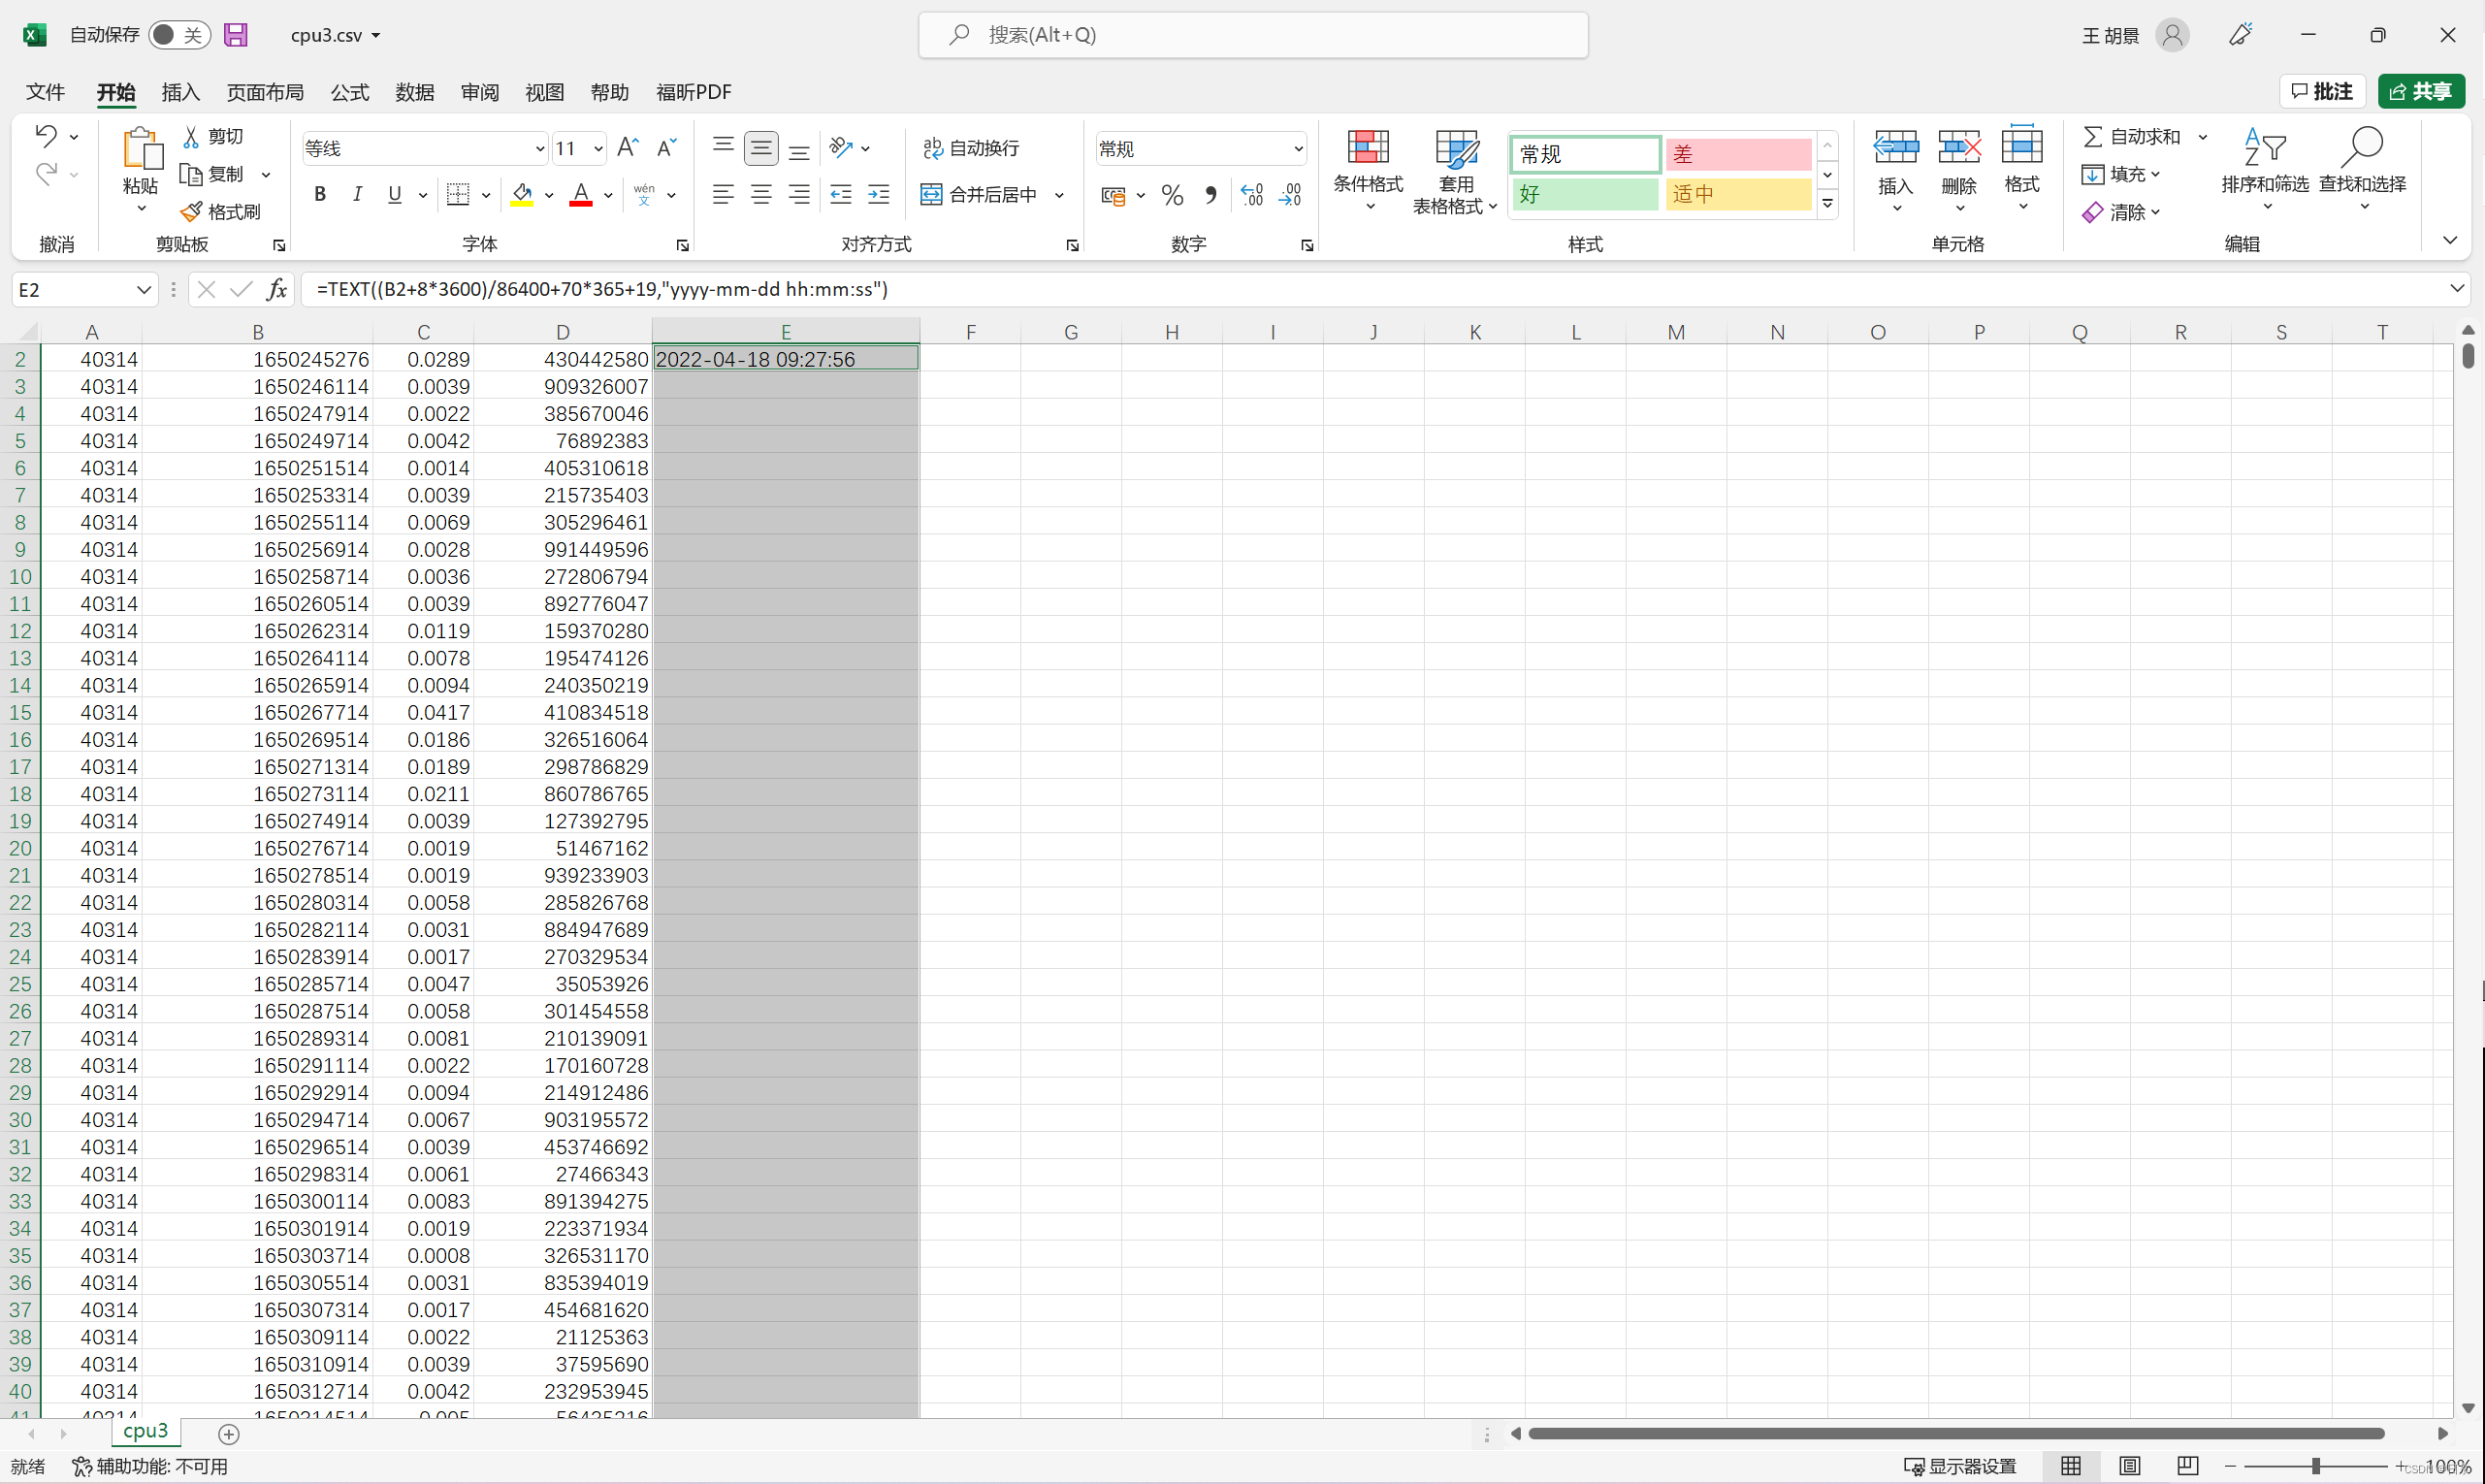Toggle Wrap Text option
The image size is (2485, 1484).
[970, 148]
